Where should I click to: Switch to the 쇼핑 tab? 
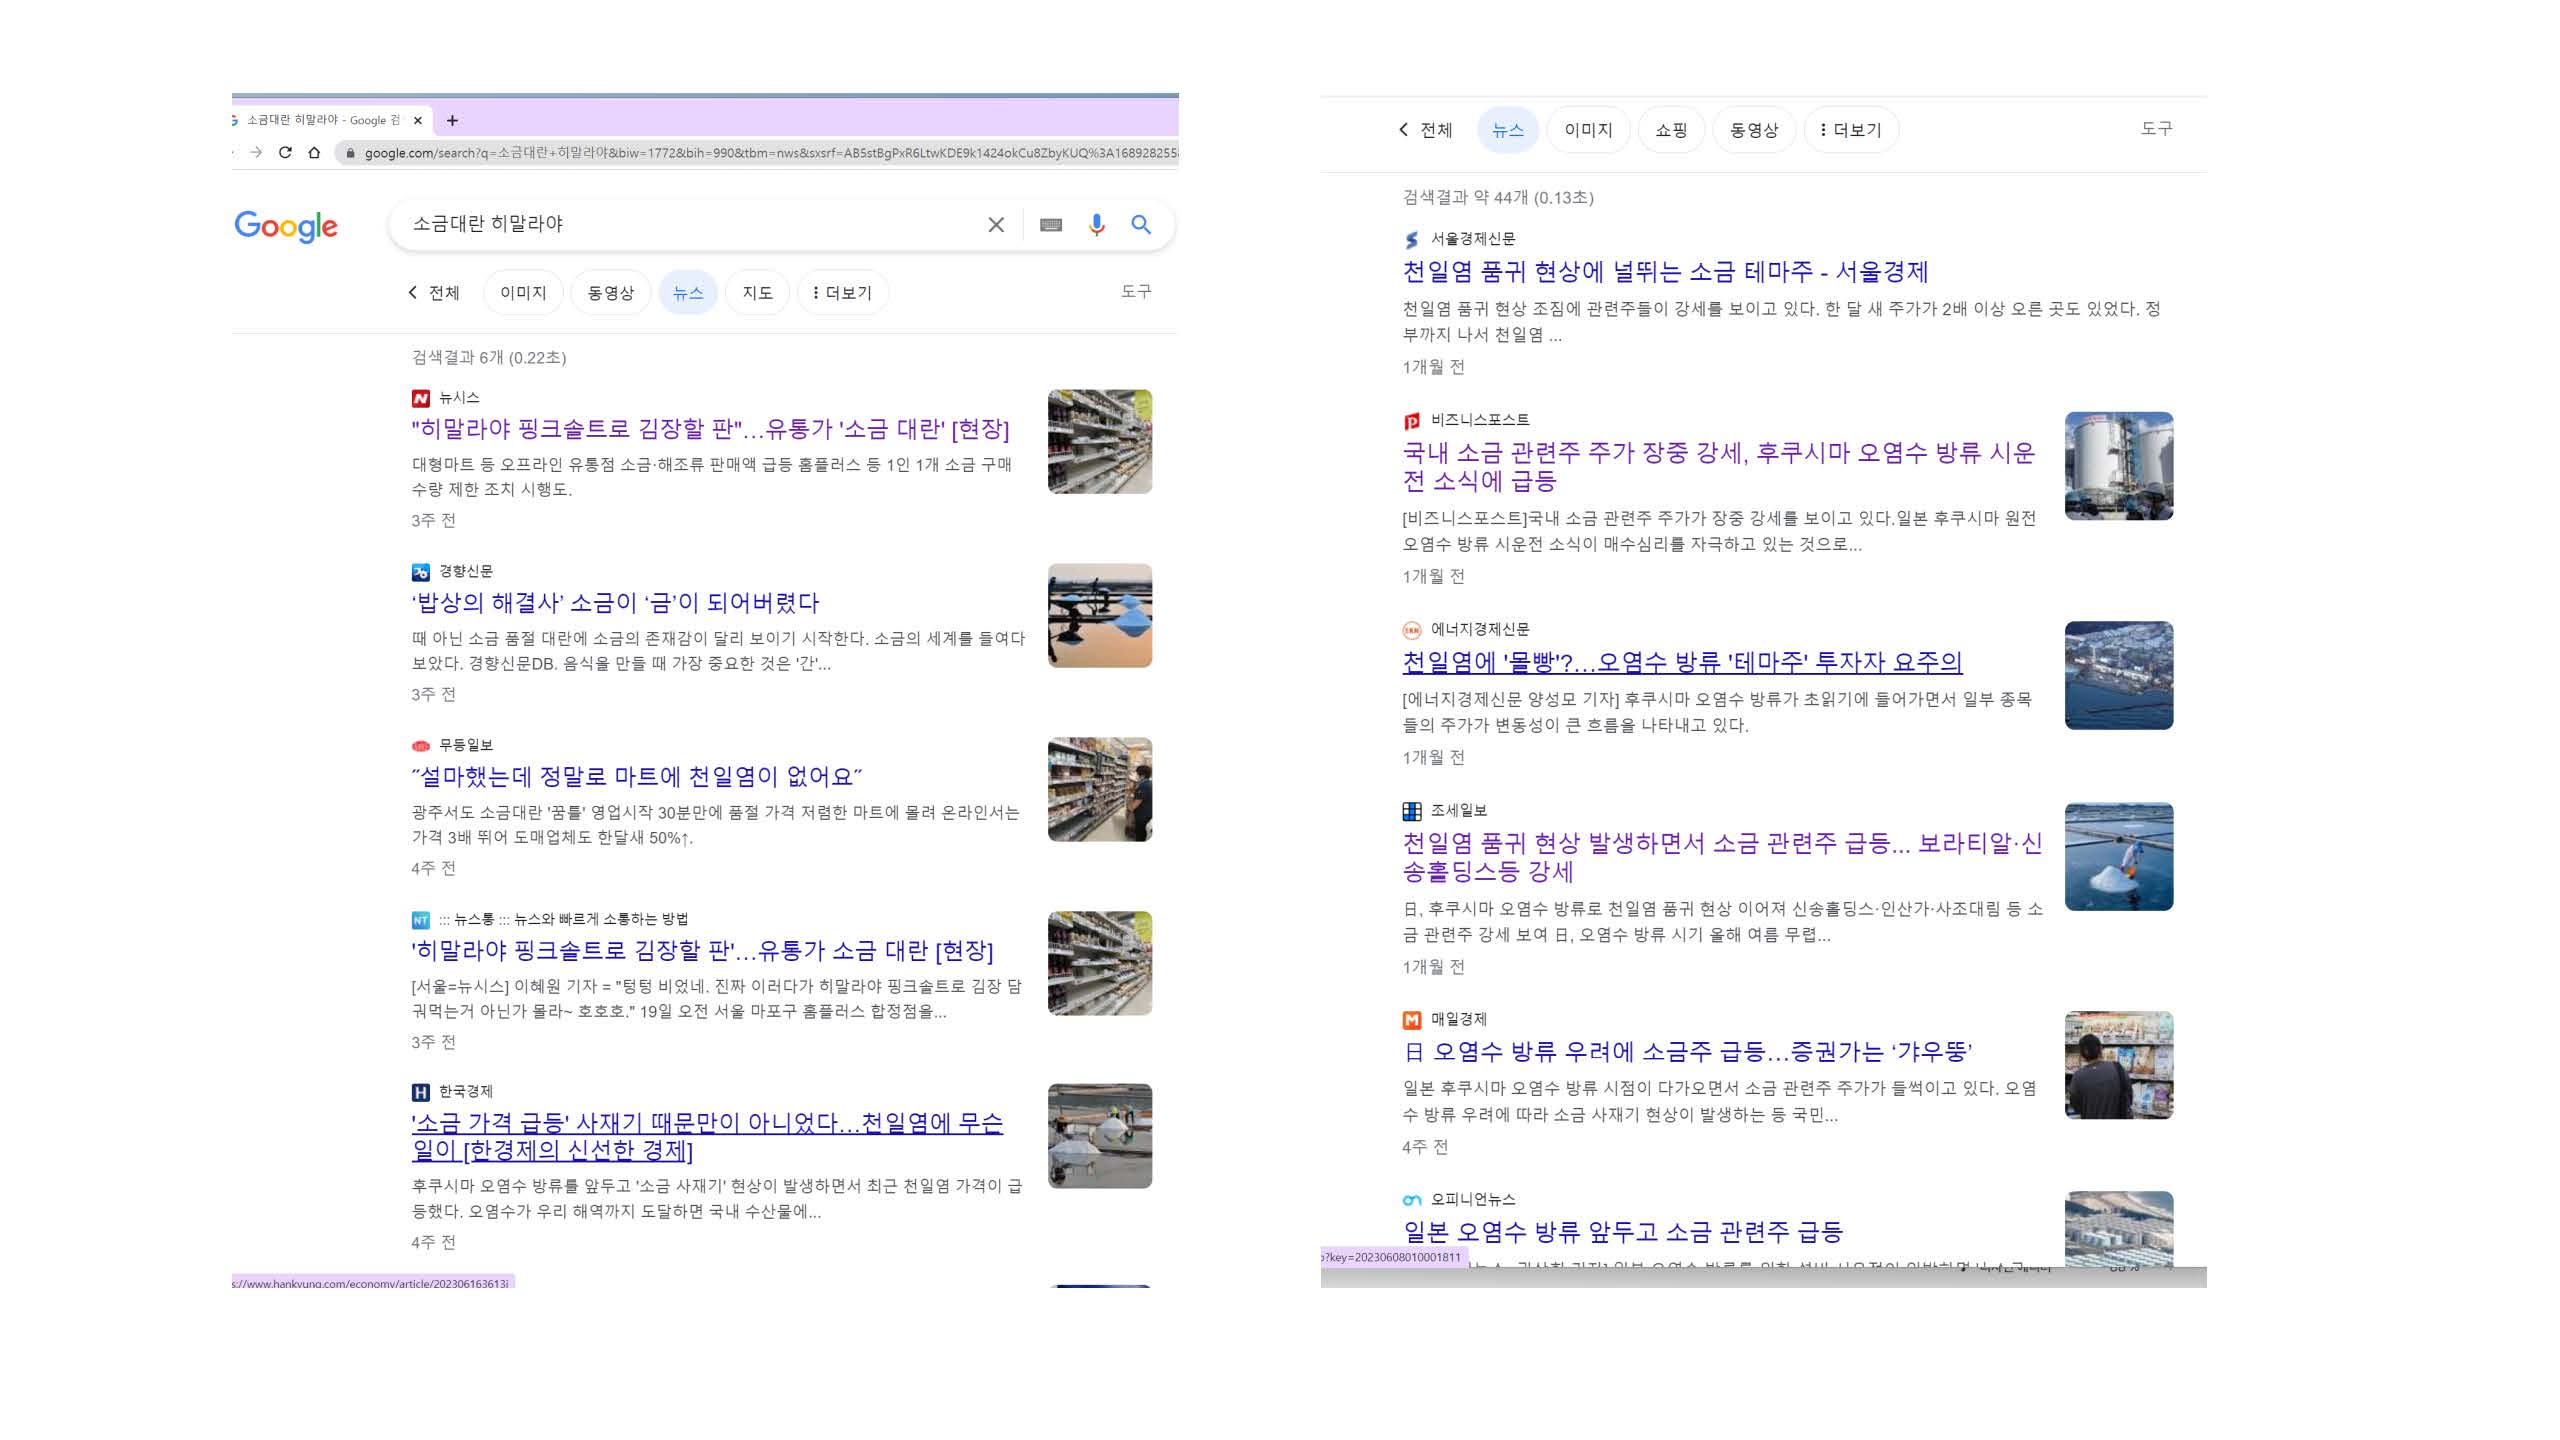pyautogui.click(x=1671, y=130)
